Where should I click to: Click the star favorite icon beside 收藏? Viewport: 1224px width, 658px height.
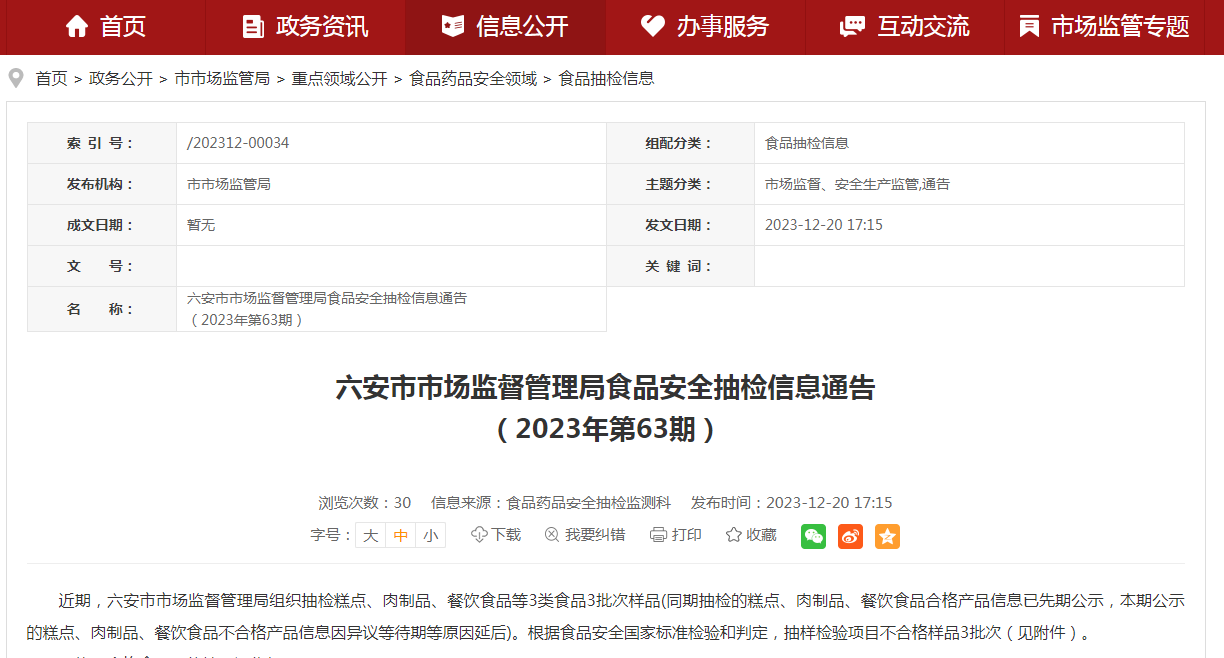click(733, 535)
